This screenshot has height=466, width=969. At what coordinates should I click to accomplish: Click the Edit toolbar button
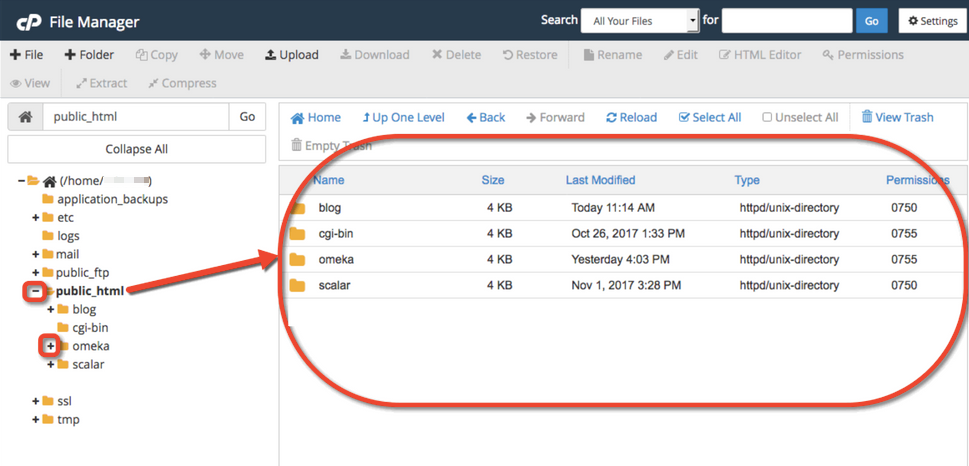tap(680, 55)
